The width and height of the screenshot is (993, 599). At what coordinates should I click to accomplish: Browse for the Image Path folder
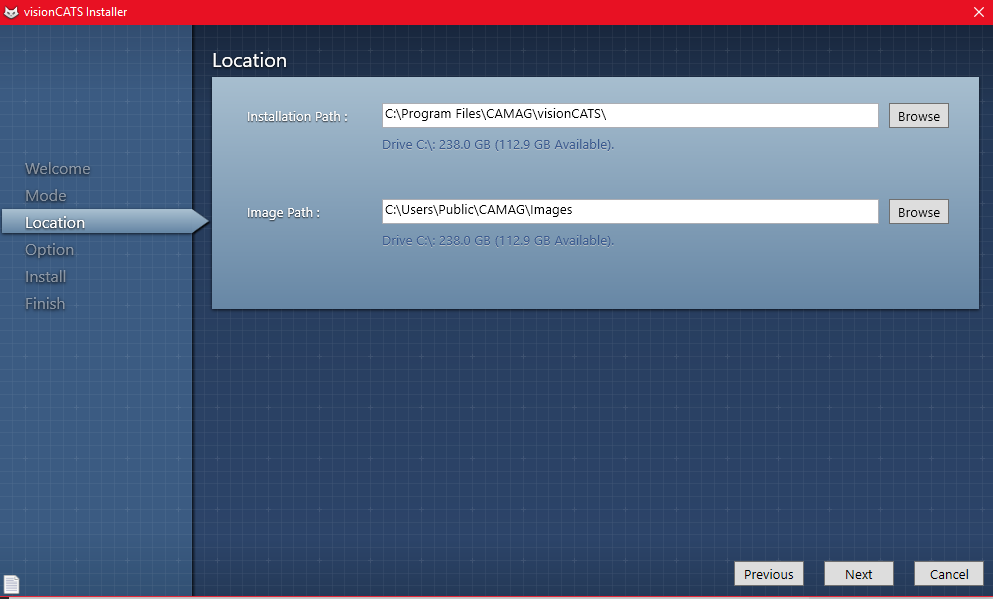point(918,212)
